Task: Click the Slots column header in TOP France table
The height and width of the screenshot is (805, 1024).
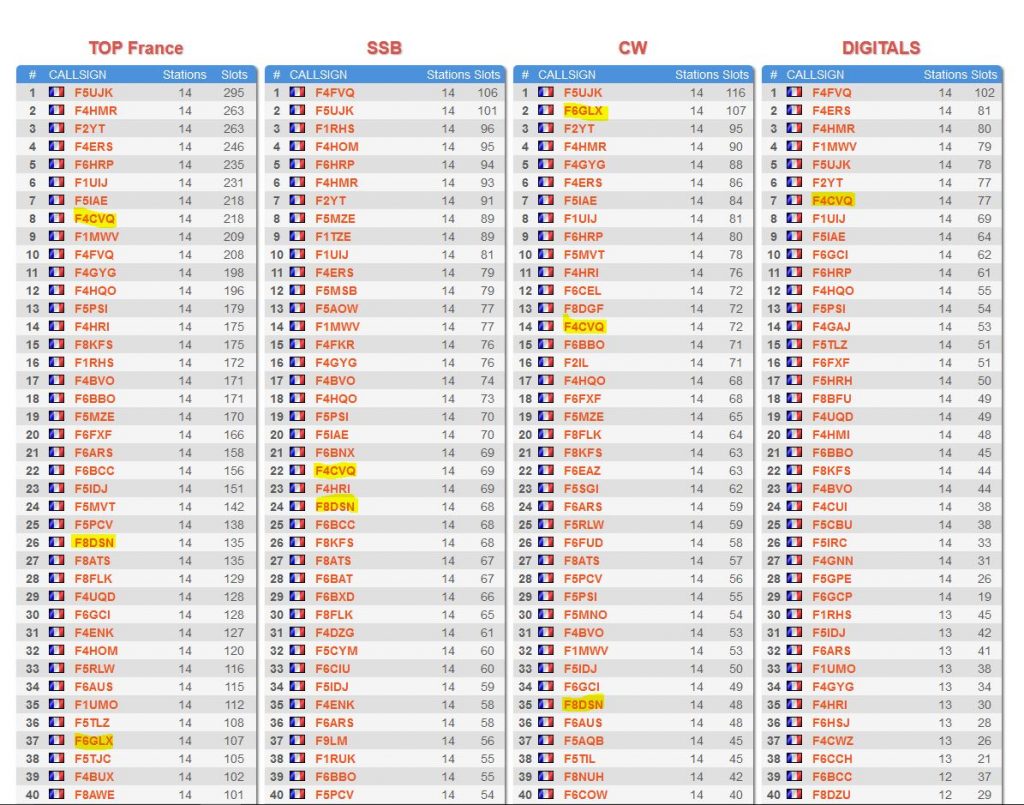Action: click(234, 74)
